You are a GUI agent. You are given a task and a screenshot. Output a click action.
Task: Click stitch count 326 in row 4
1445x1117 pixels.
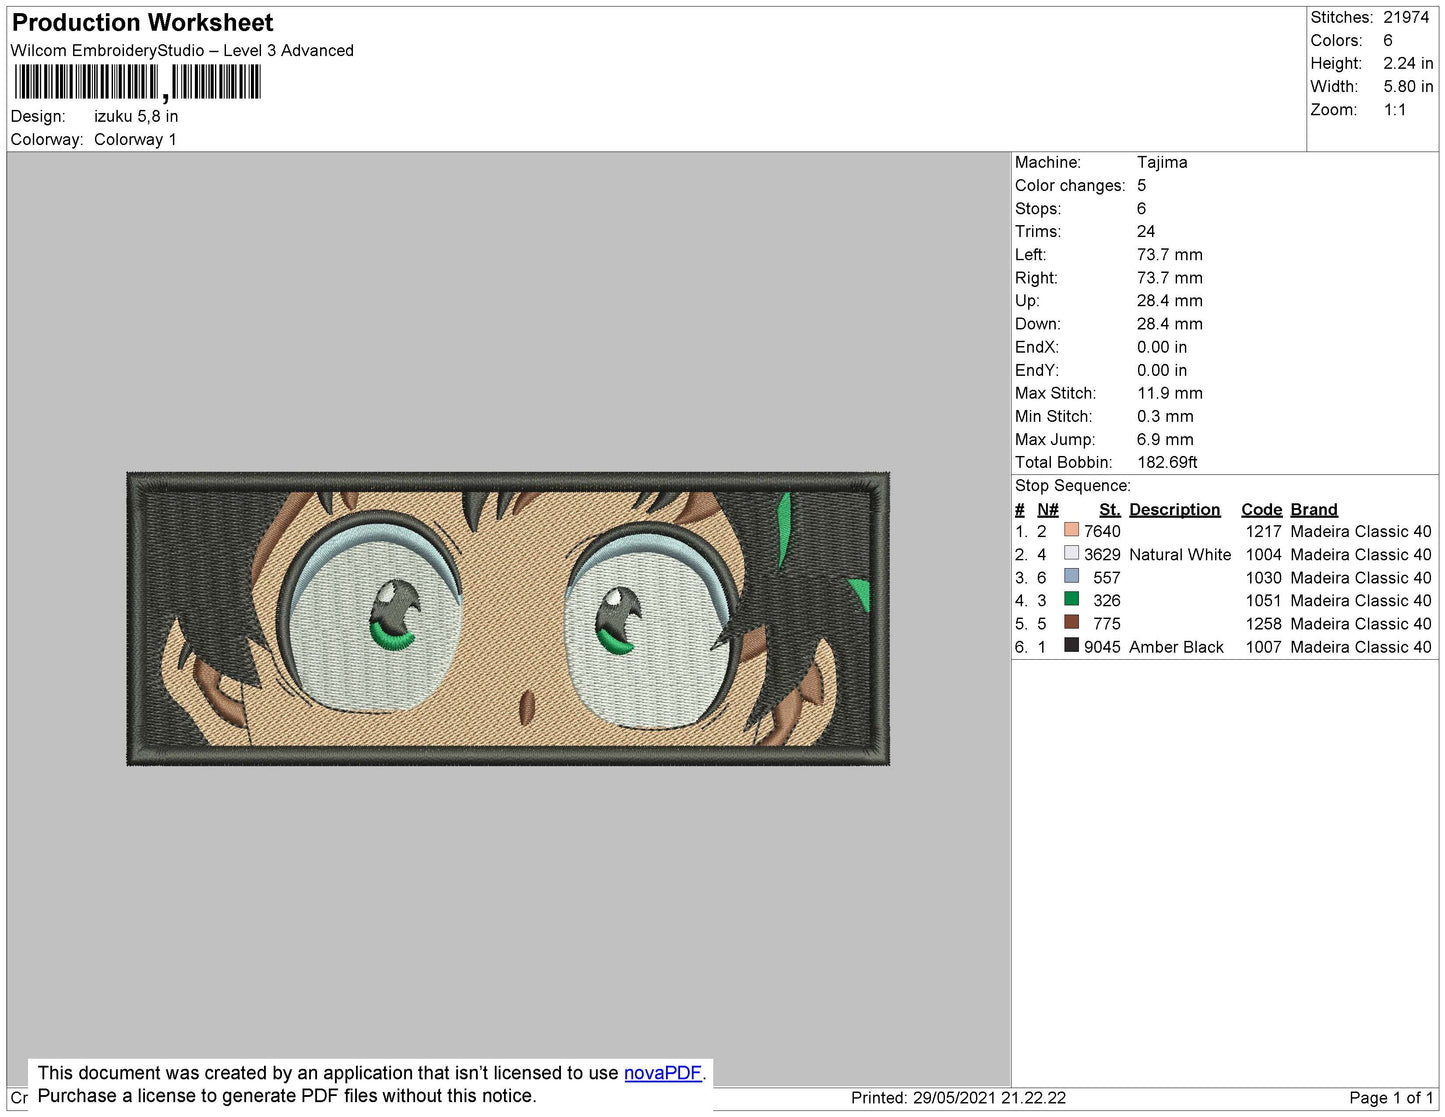pyautogui.click(x=1107, y=601)
